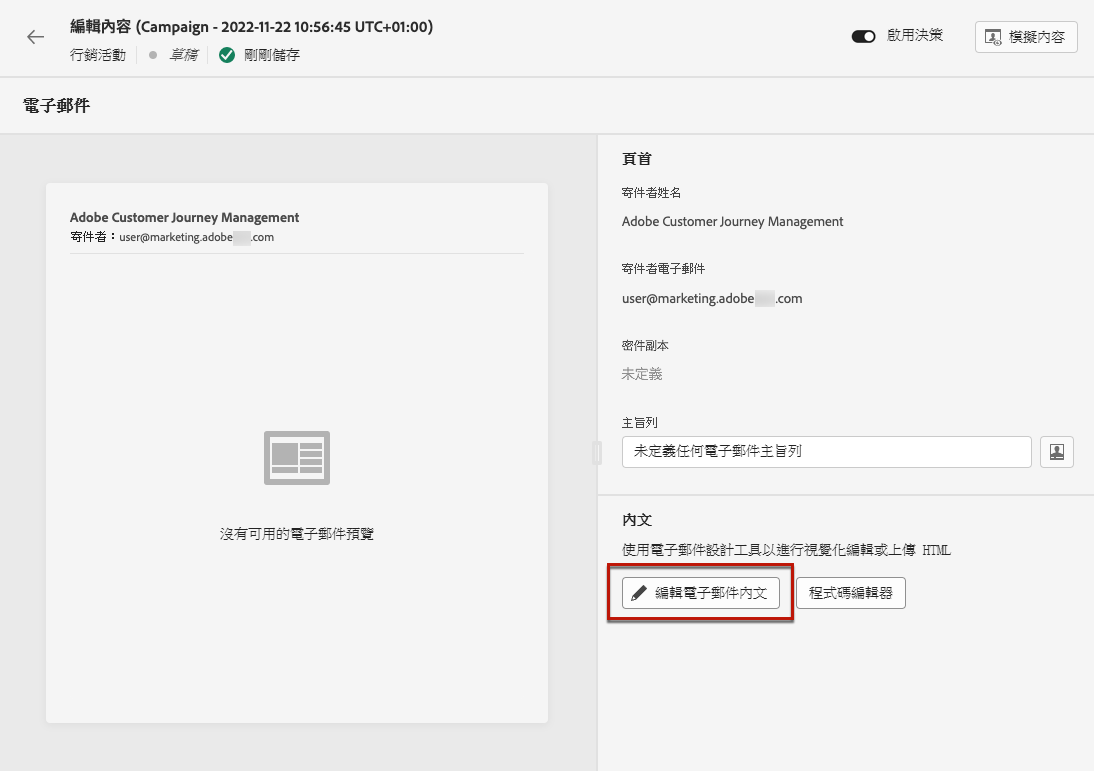Click the green saved checkmark icon
The width and height of the screenshot is (1094, 771).
pyautogui.click(x=226, y=55)
